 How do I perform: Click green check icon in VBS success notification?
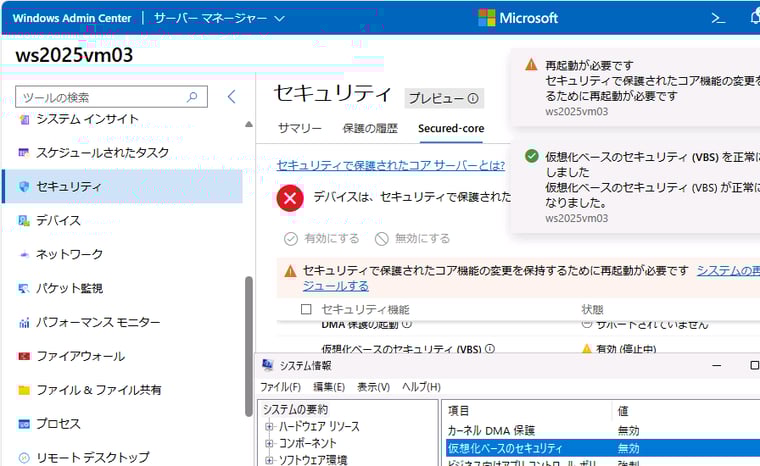click(x=532, y=156)
